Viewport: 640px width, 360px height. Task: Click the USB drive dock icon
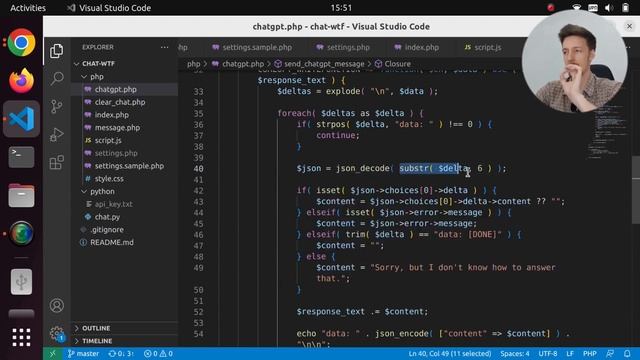(x=21, y=282)
